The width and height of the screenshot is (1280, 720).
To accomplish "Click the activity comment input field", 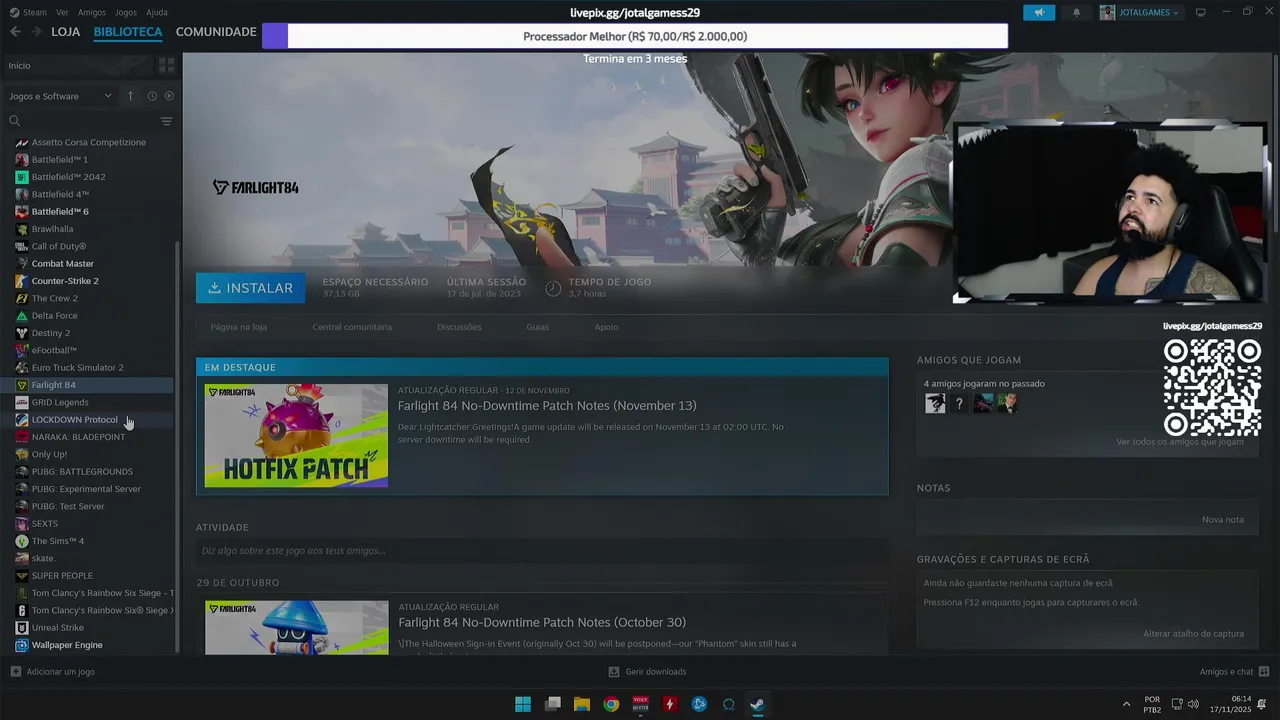I will [542, 551].
